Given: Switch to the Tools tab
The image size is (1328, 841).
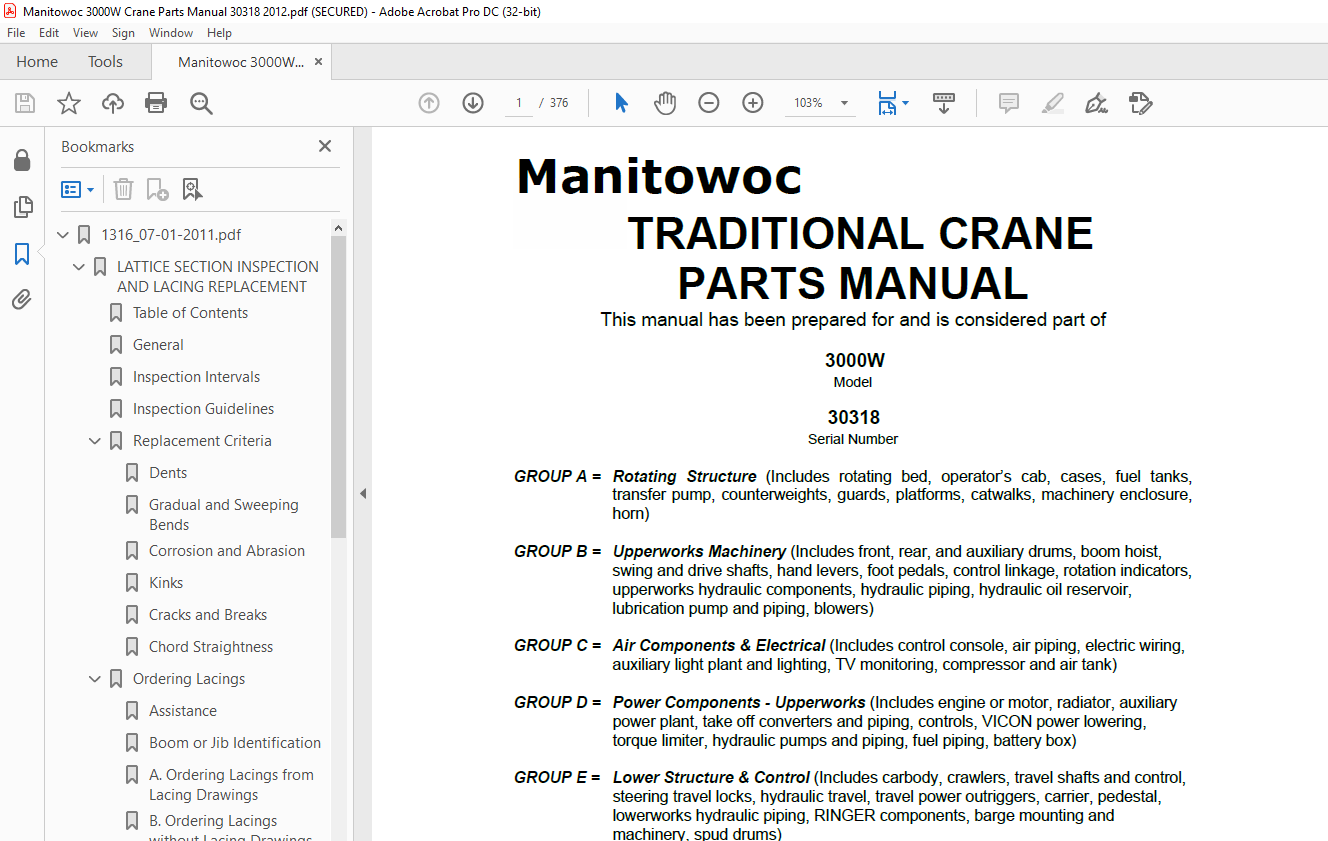Looking at the screenshot, I should tap(105, 62).
